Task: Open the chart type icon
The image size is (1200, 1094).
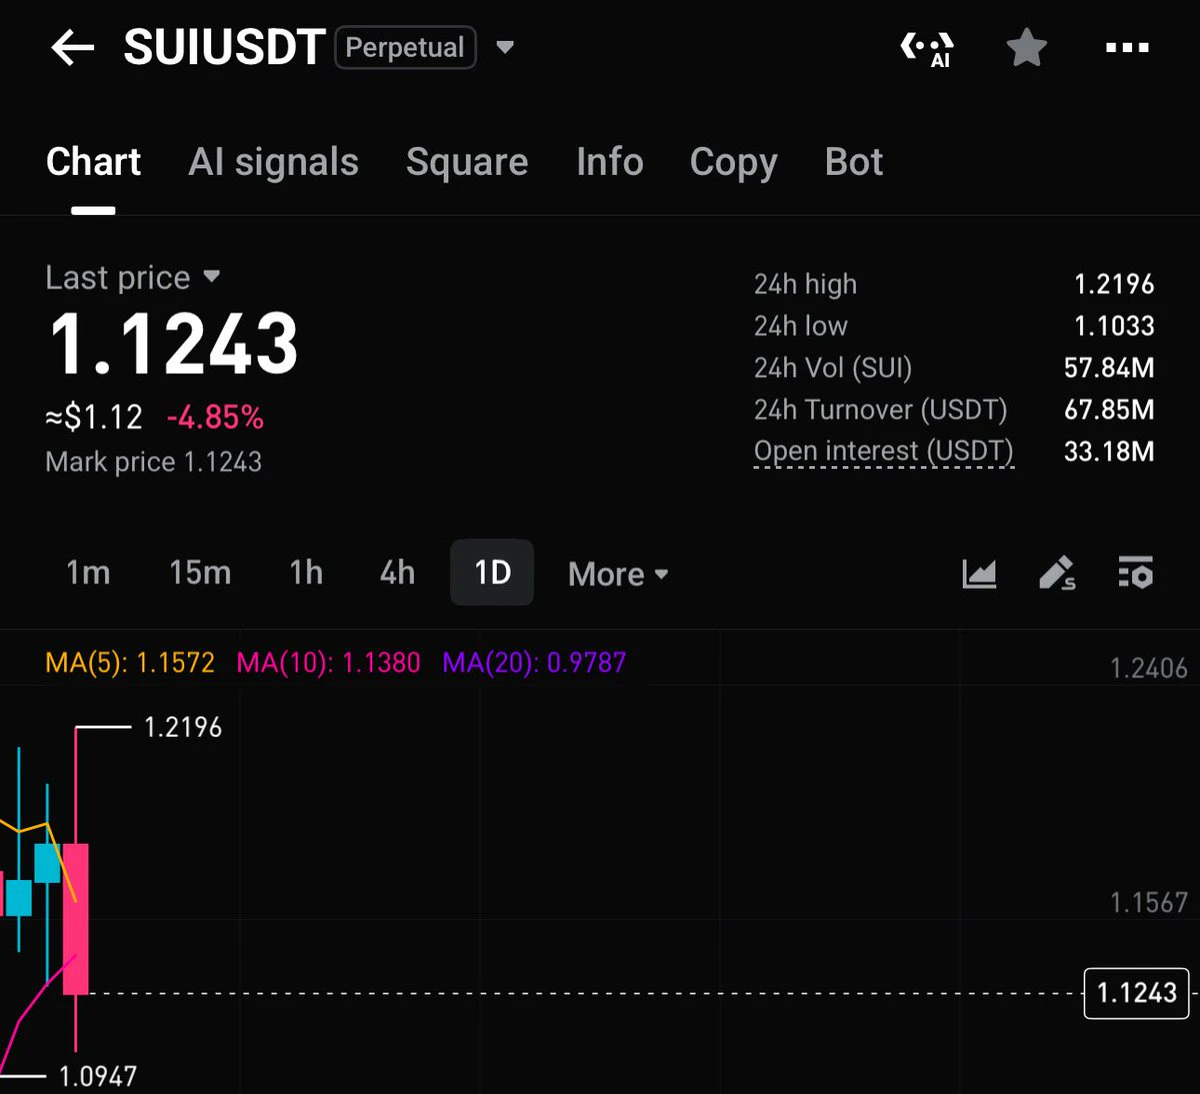Action: coord(979,573)
